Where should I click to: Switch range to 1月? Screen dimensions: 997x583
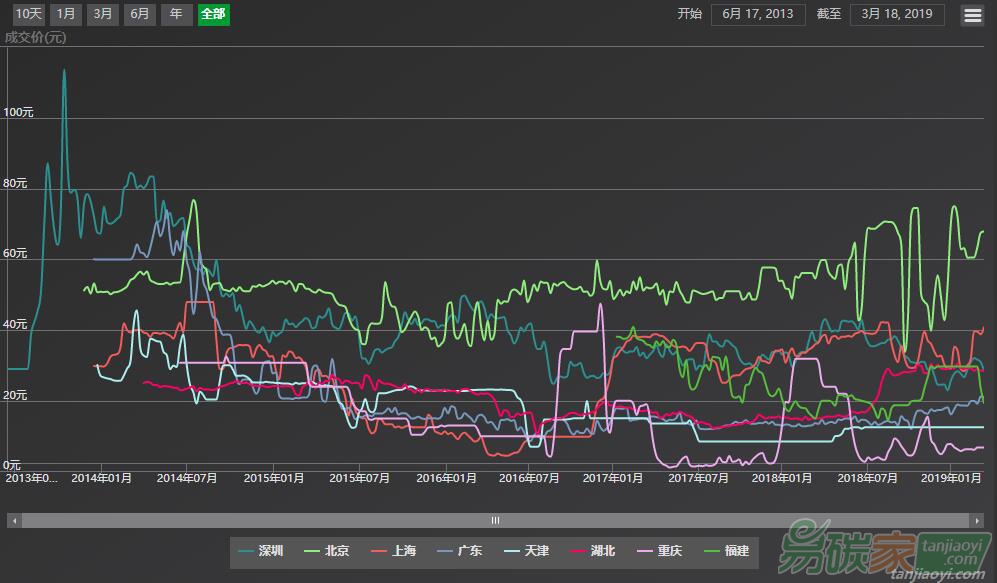coord(65,14)
